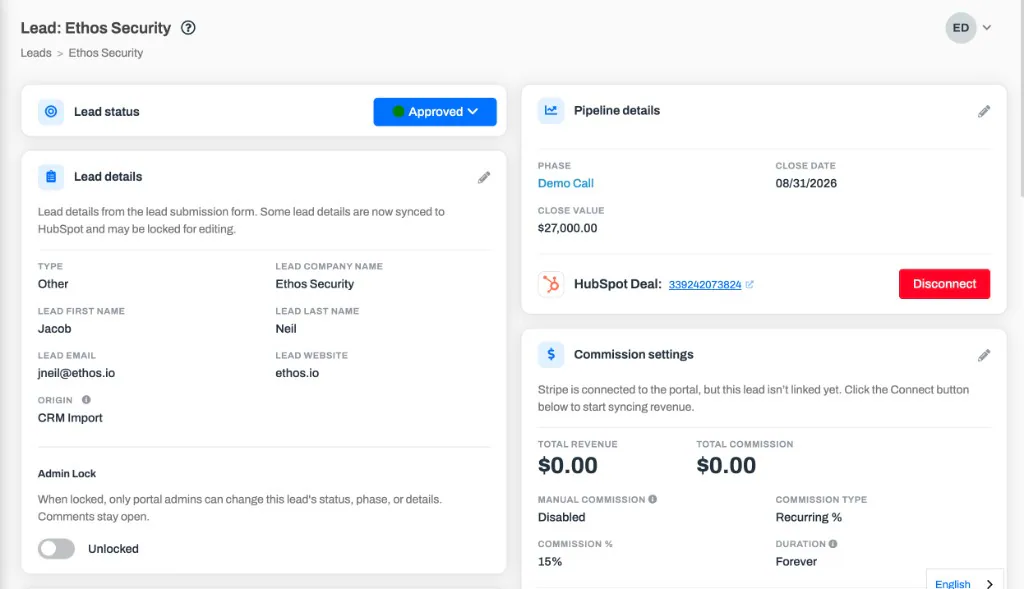Show the Manual Commission info icon
The height and width of the screenshot is (589, 1024).
click(x=652, y=500)
